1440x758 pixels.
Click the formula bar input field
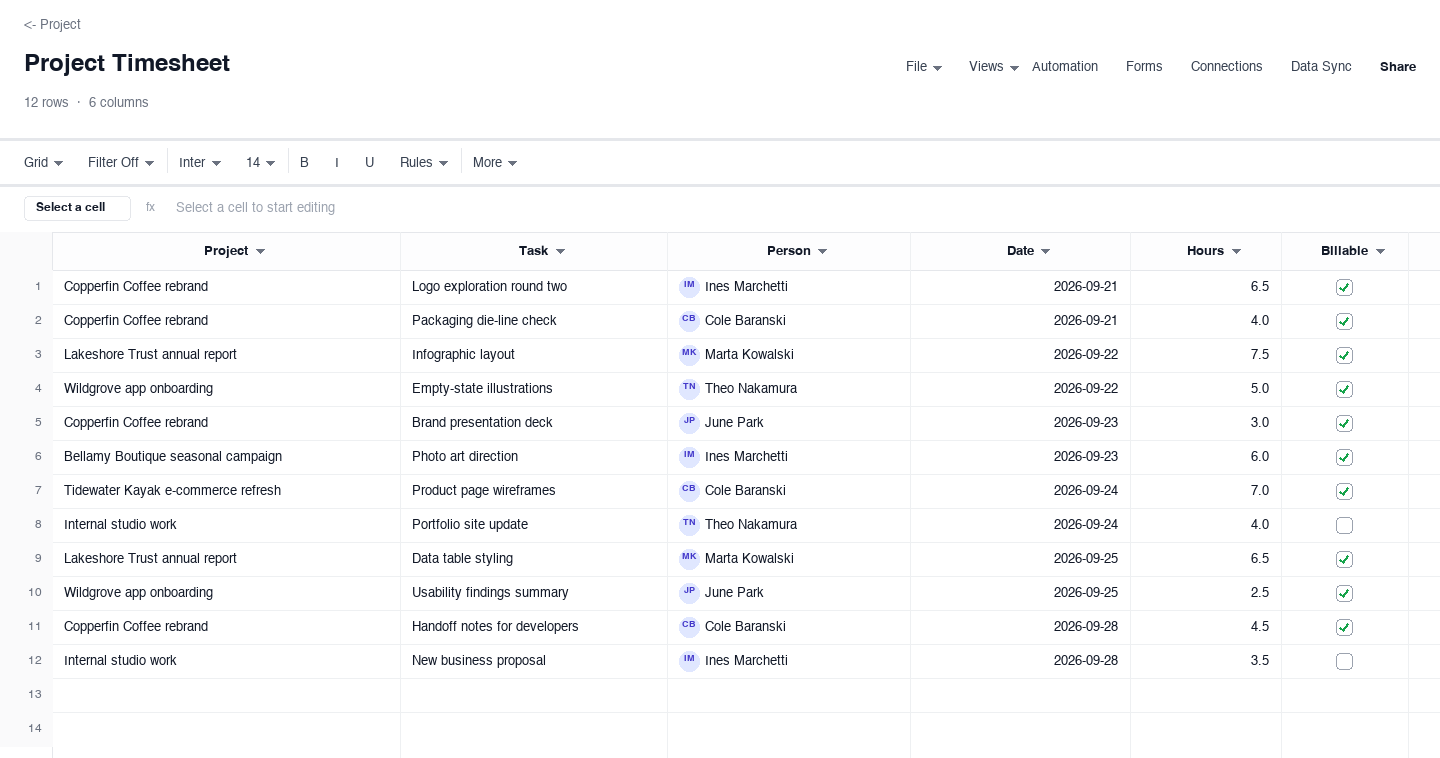(x=800, y=208)
